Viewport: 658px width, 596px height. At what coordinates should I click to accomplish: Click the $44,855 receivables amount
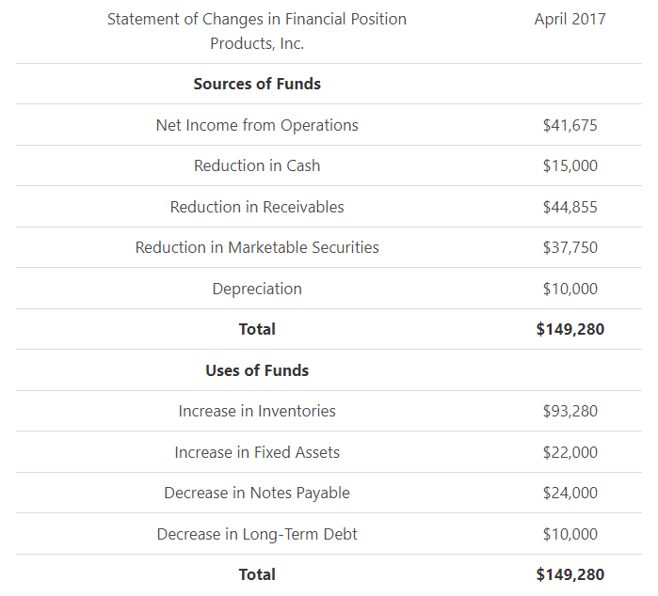[x=570, y=207]
